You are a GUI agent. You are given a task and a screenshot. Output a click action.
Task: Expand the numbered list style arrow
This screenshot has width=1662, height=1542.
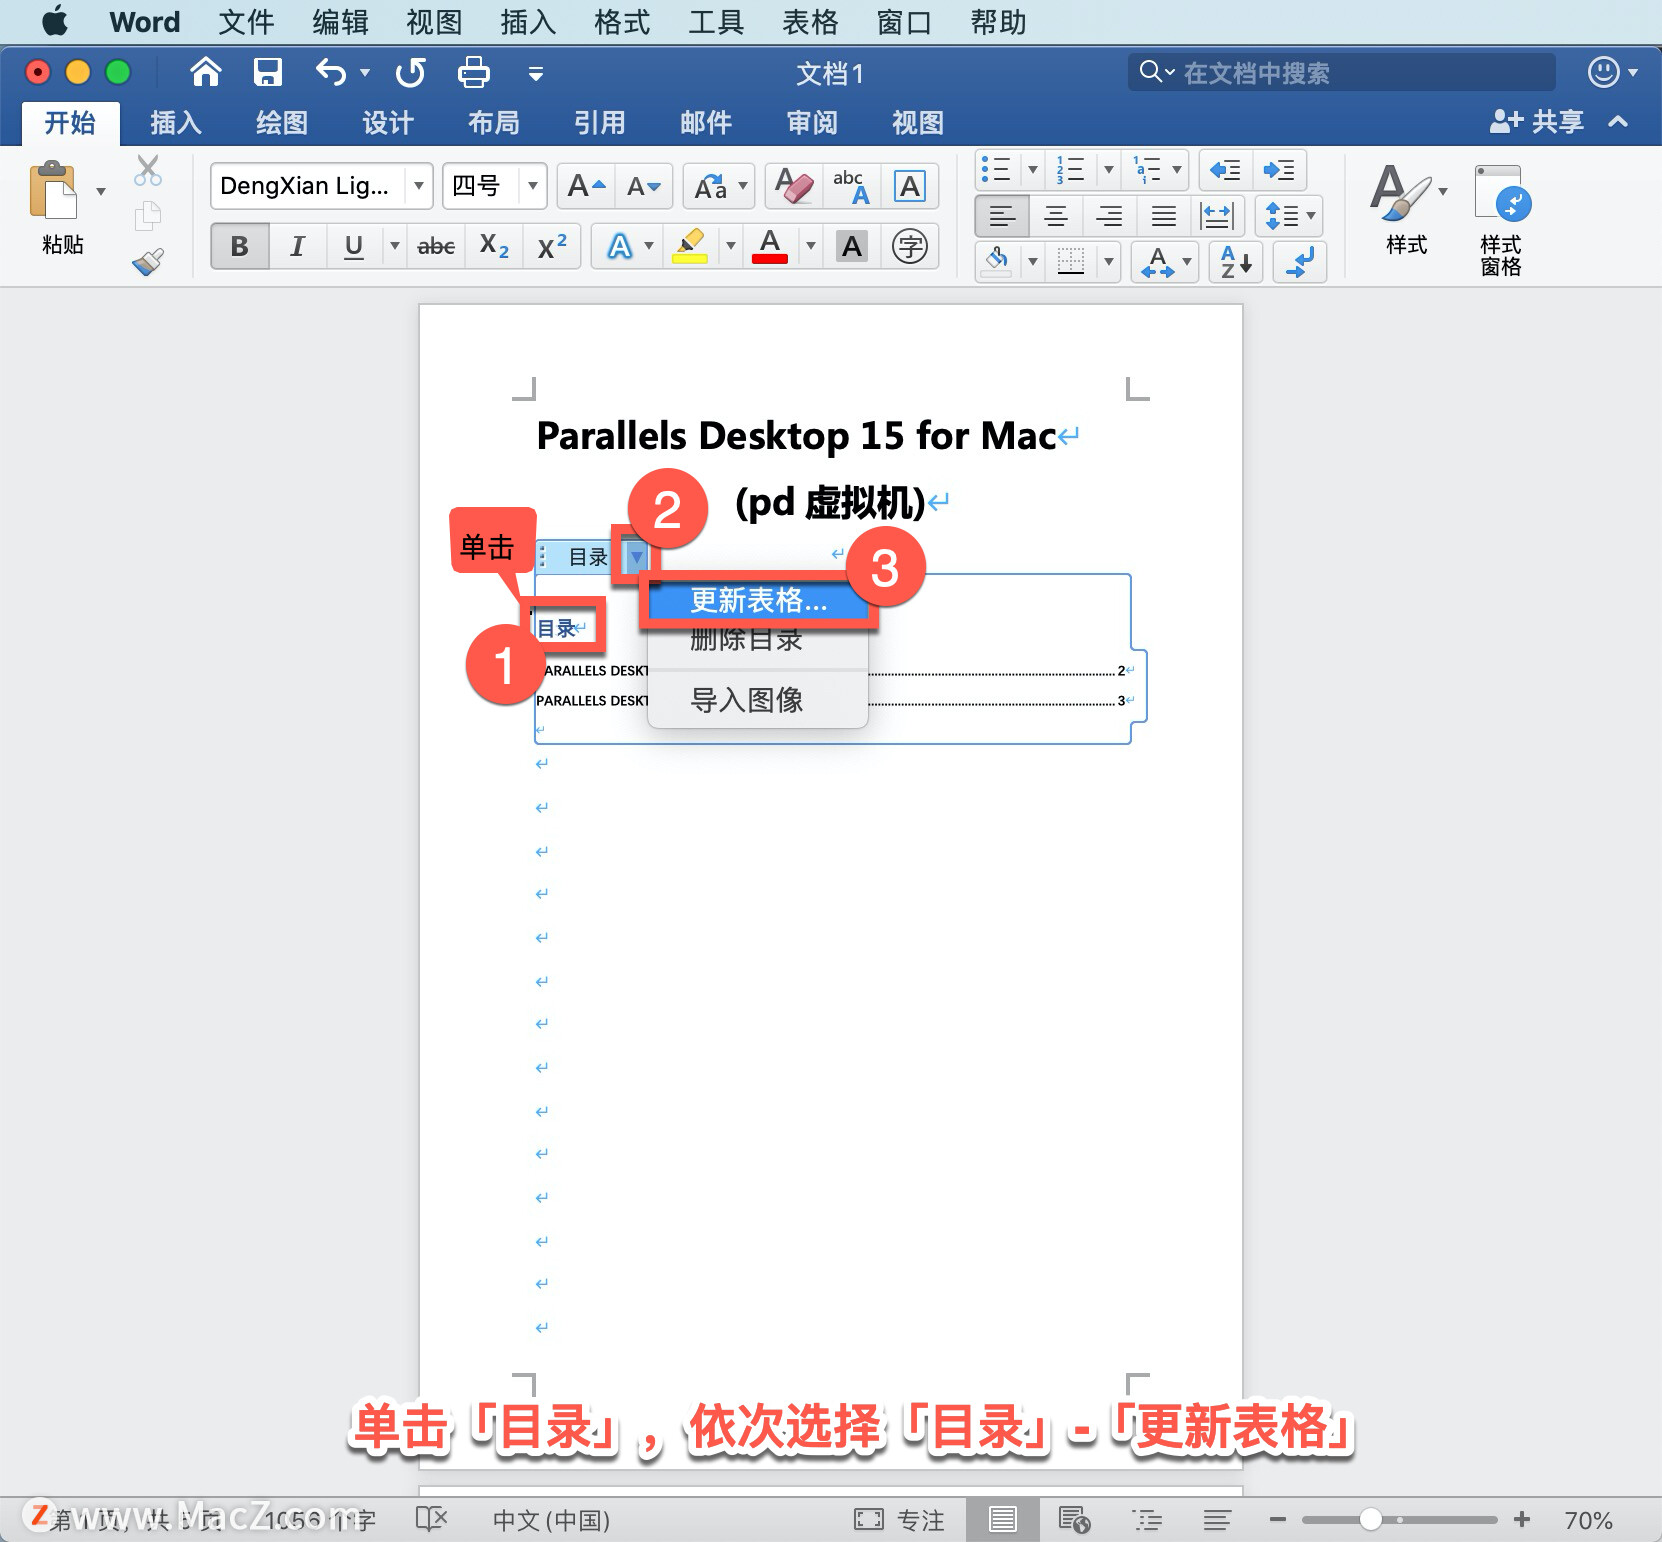click(1108, 170)
